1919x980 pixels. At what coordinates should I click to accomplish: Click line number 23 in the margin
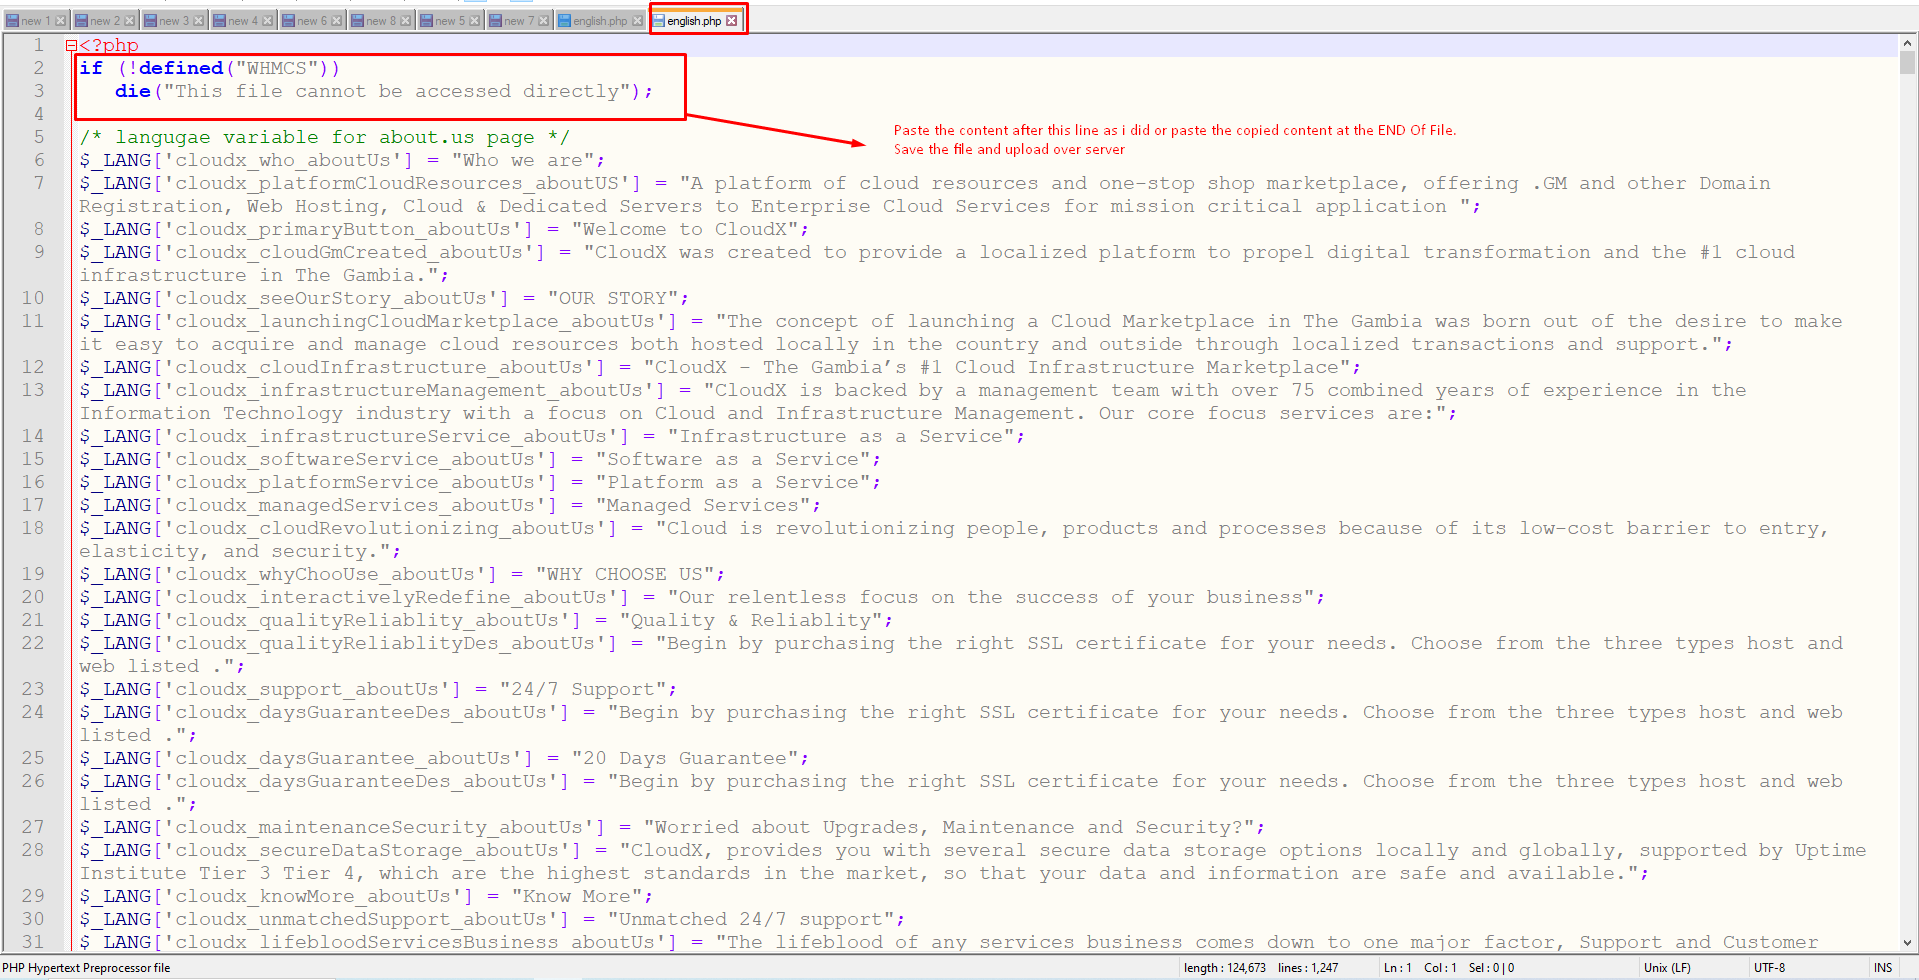coord(33,689)
